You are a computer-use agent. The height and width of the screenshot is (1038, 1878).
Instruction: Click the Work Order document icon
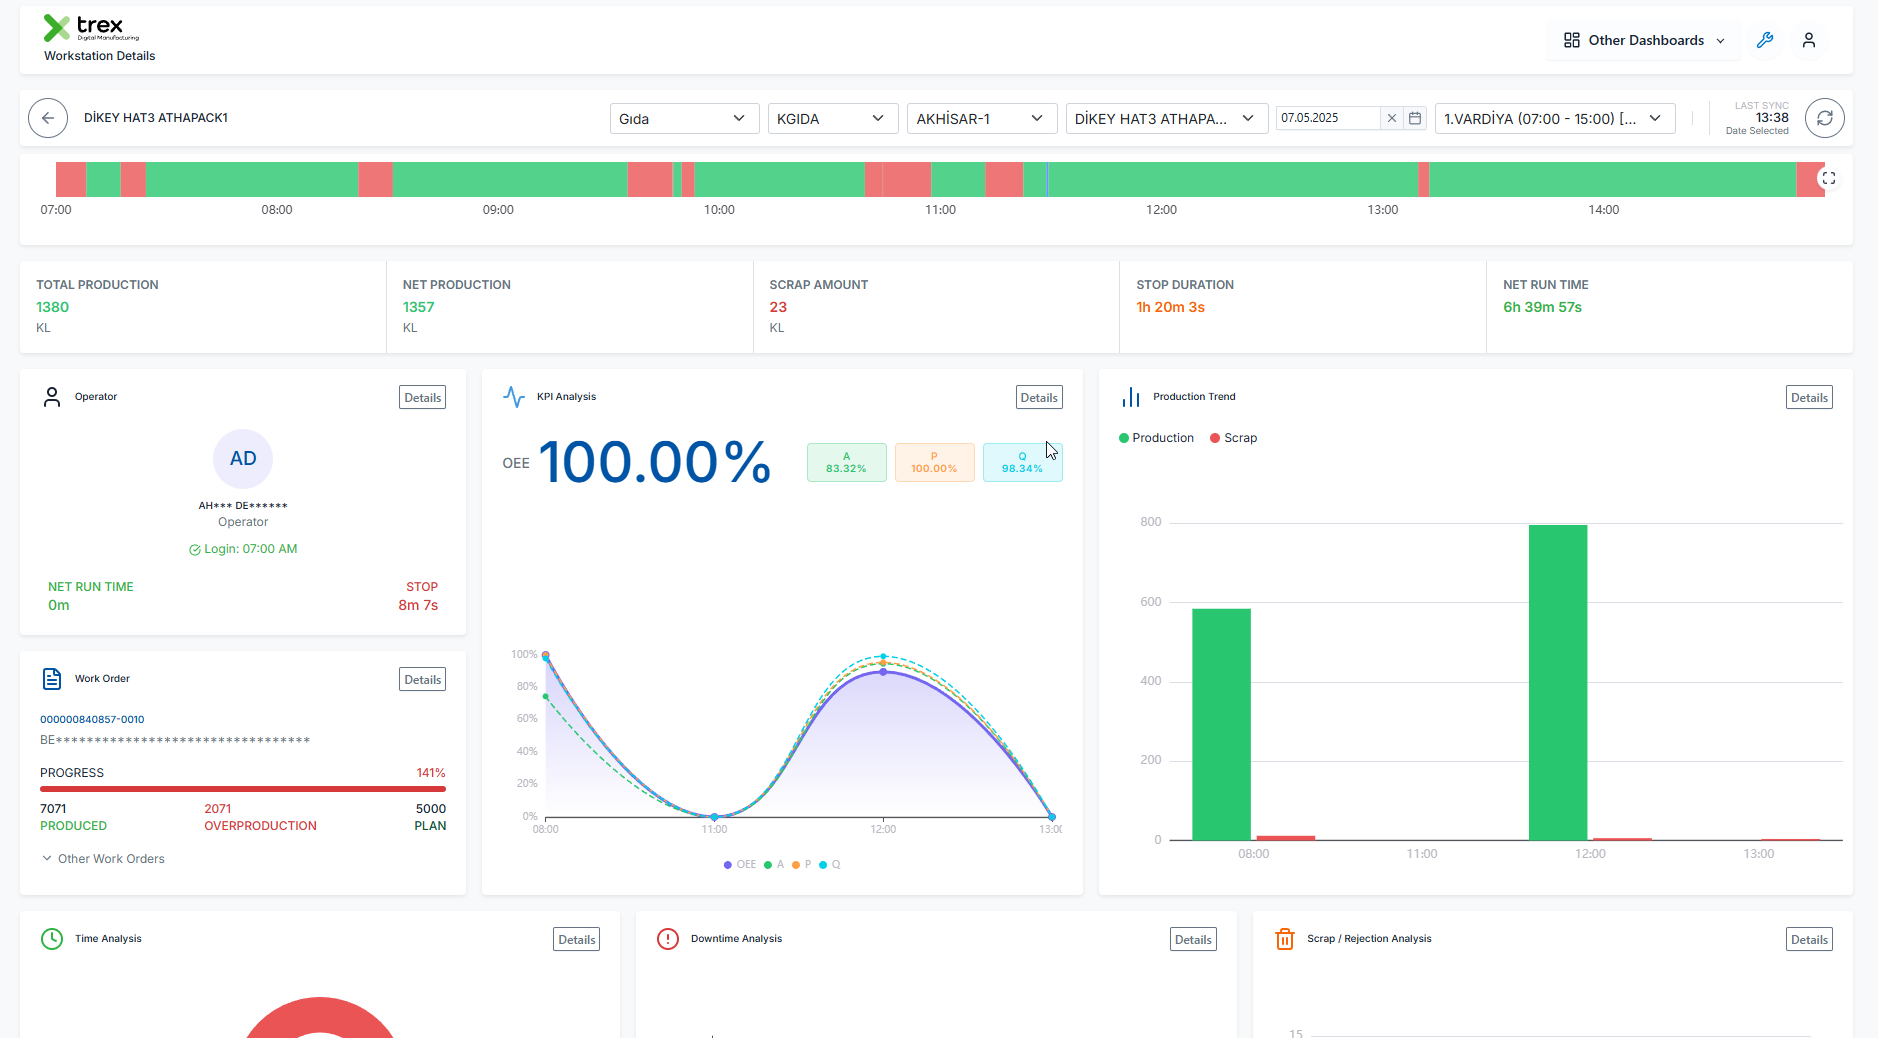click(x=52, y=679)
